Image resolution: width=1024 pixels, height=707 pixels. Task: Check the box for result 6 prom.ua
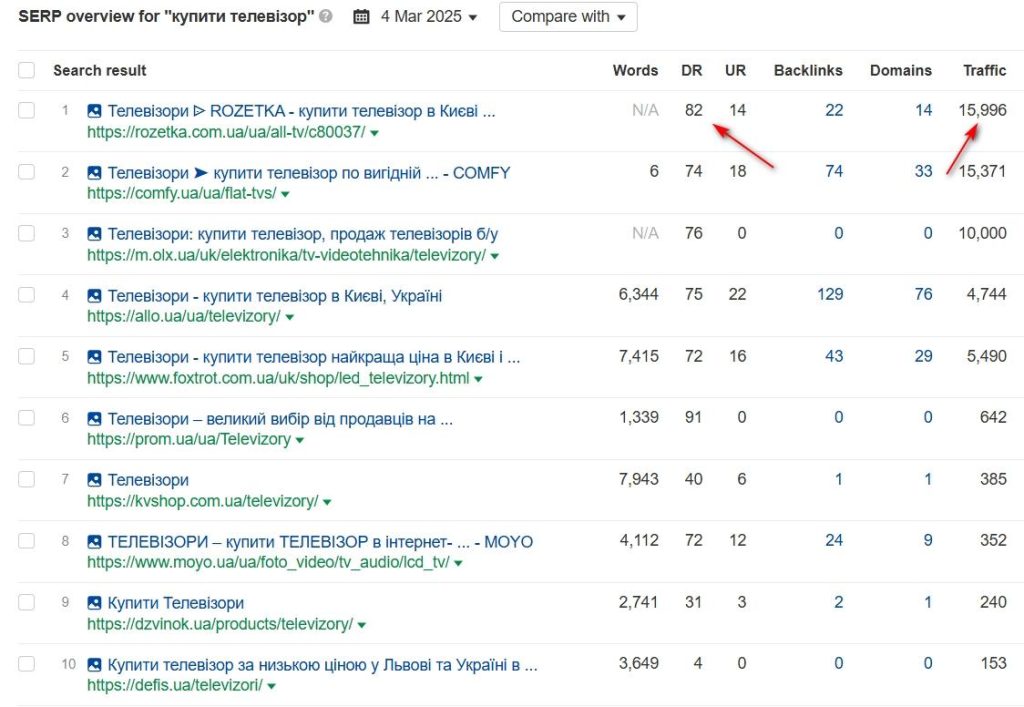click(x=26, y=417)
